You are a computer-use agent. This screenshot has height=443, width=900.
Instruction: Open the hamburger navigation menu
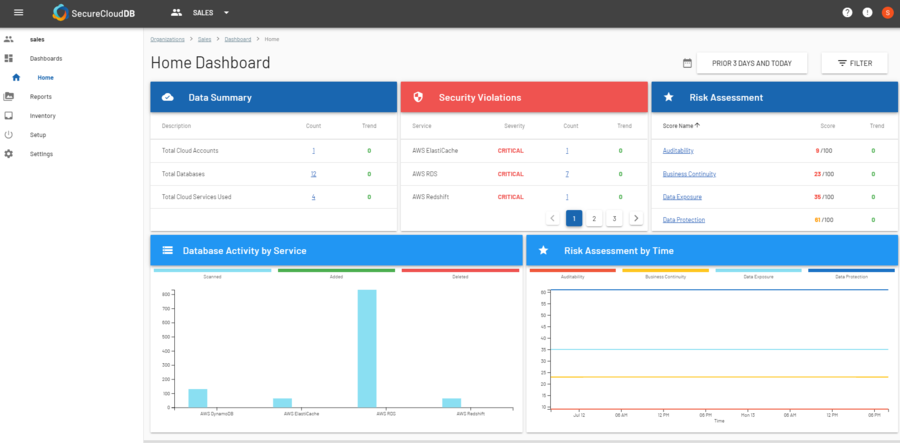tap(18, 13)
